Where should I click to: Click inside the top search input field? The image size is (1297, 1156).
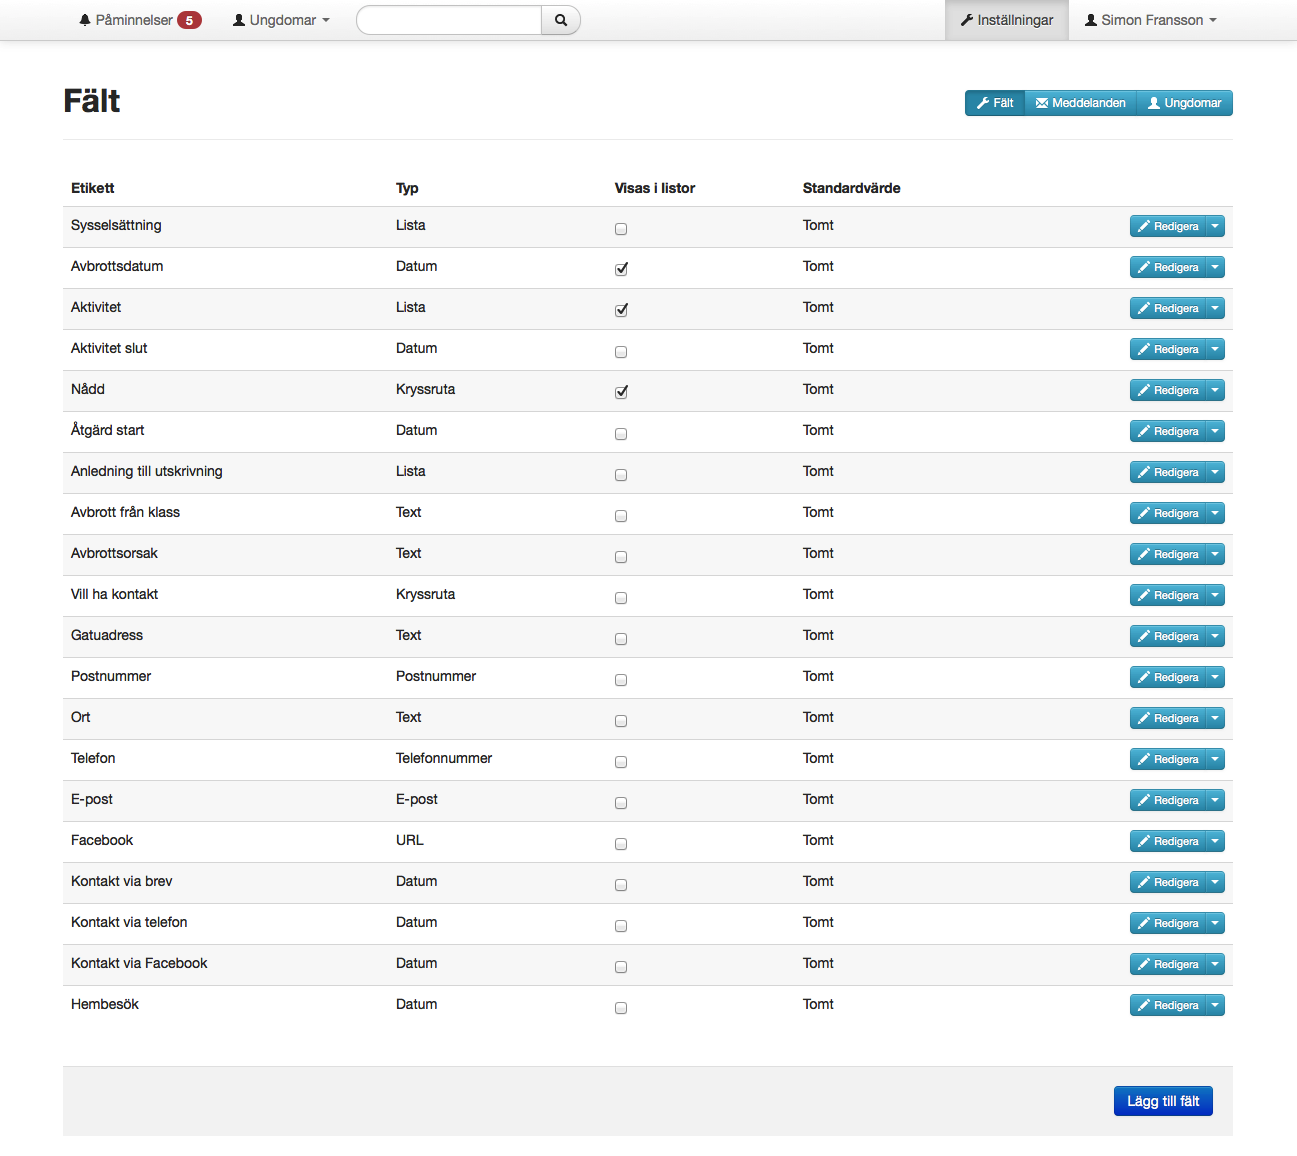(x=449, y=20)
